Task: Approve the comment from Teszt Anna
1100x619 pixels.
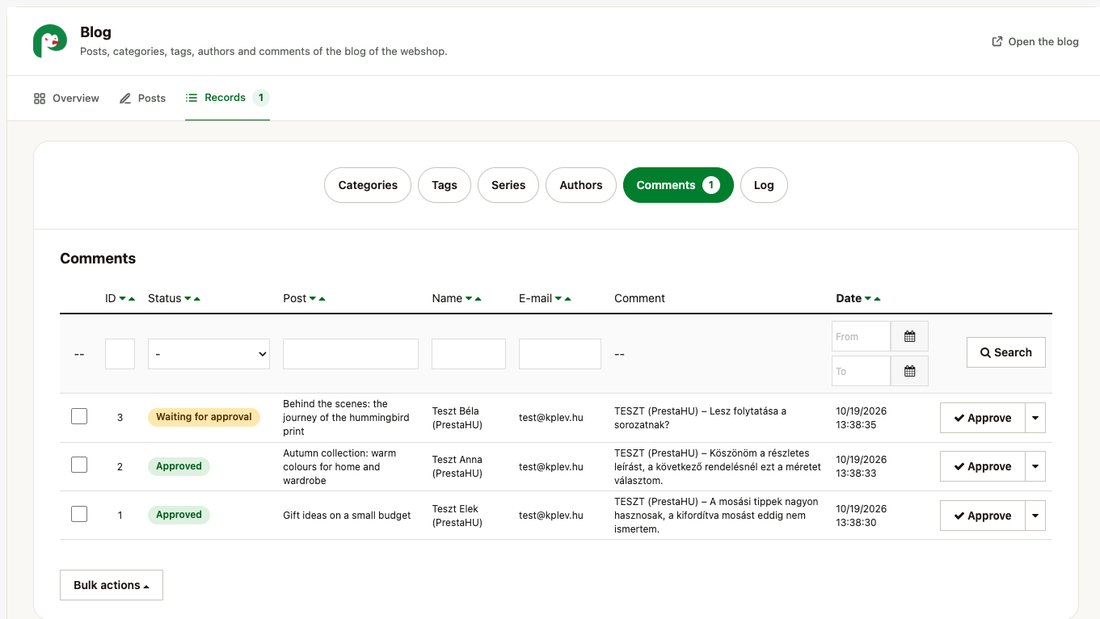Action: click(x=982, y=467)
